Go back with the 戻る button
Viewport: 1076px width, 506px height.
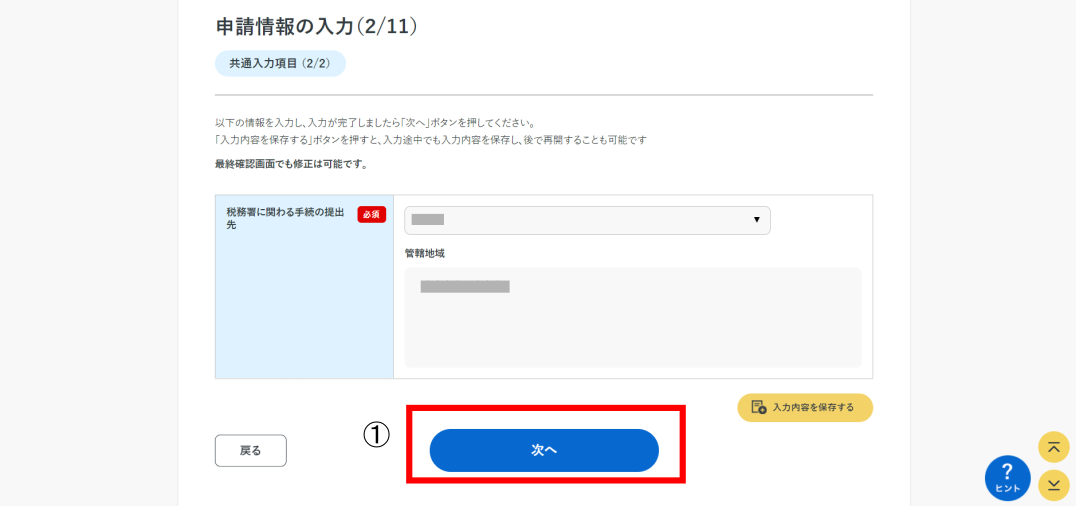[x=250, y=450]
